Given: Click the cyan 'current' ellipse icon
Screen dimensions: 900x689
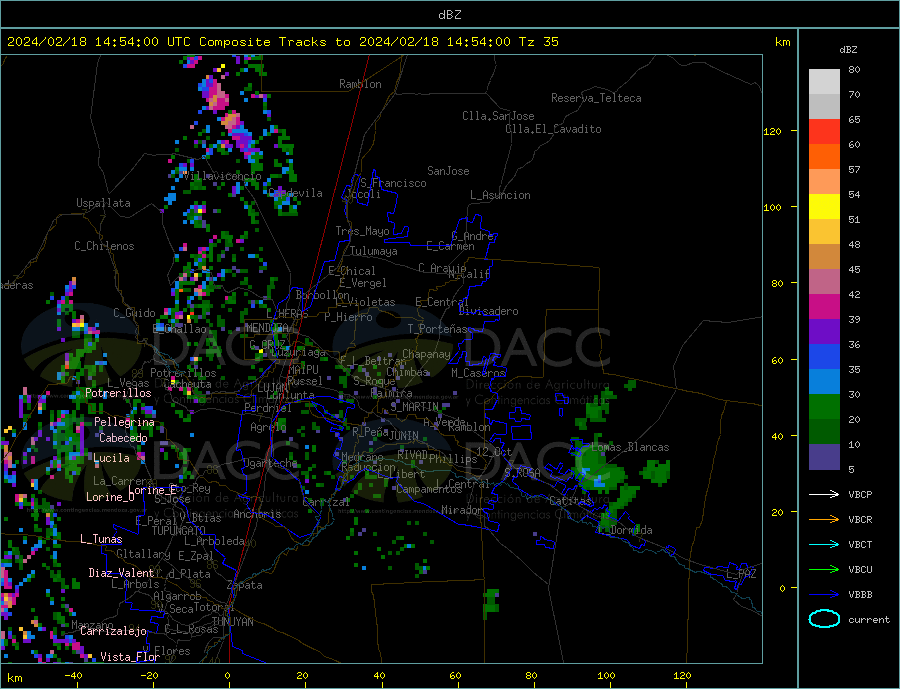Looking at the screenshot, I should coord(824,619).
